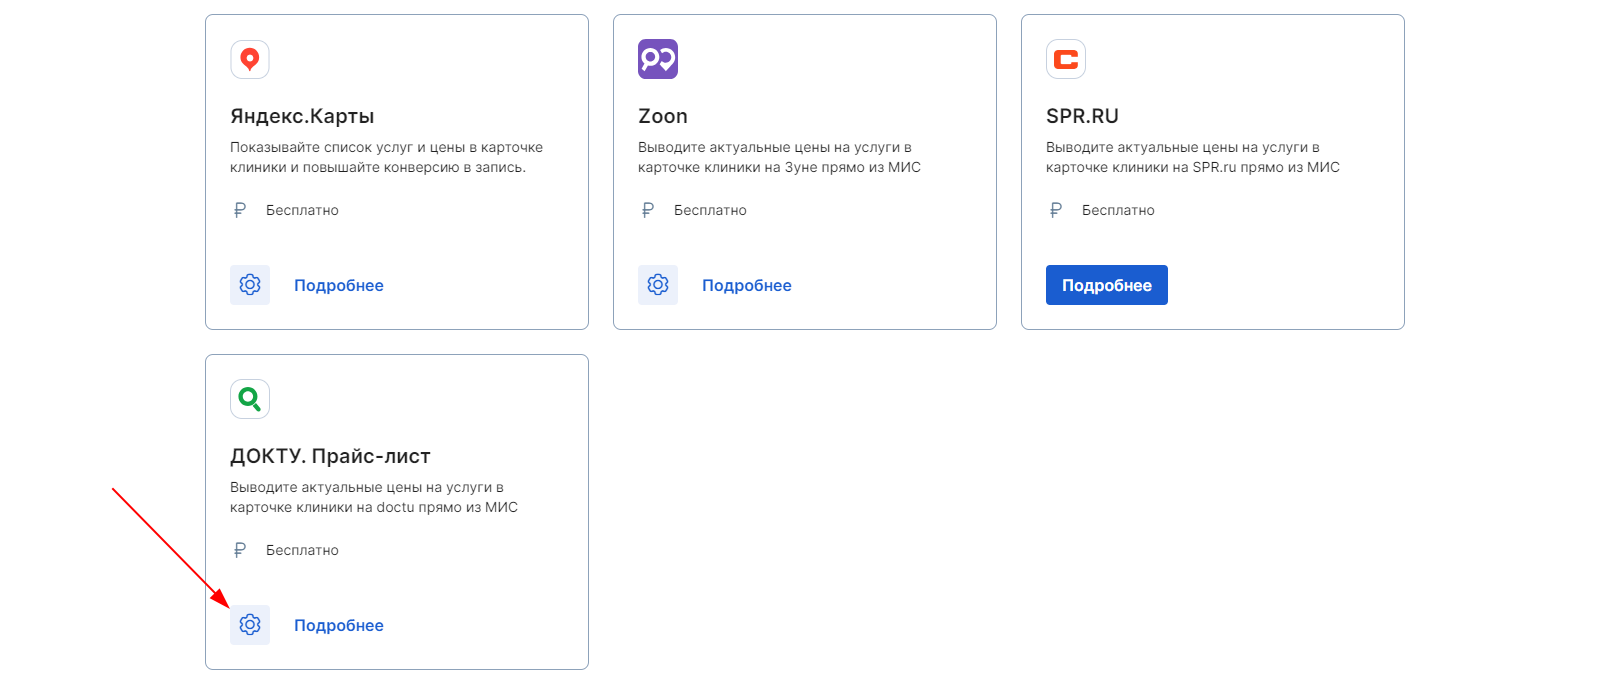Click SPR.RU description mentioning SPR.ru
Viewport: 1611px width, 691px height.
(1193, 157)
